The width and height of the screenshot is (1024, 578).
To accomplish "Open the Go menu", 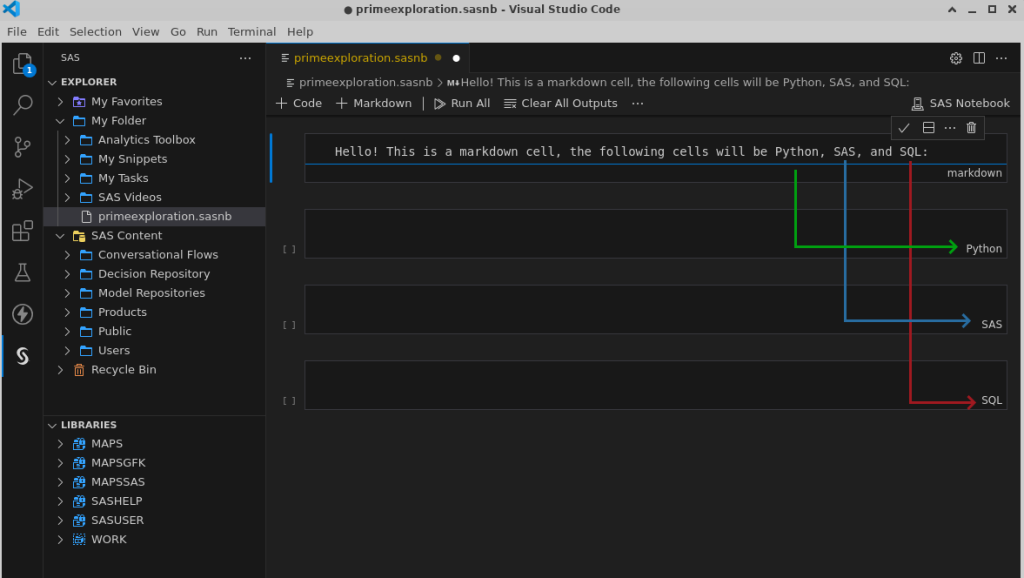I will (178, 32).
